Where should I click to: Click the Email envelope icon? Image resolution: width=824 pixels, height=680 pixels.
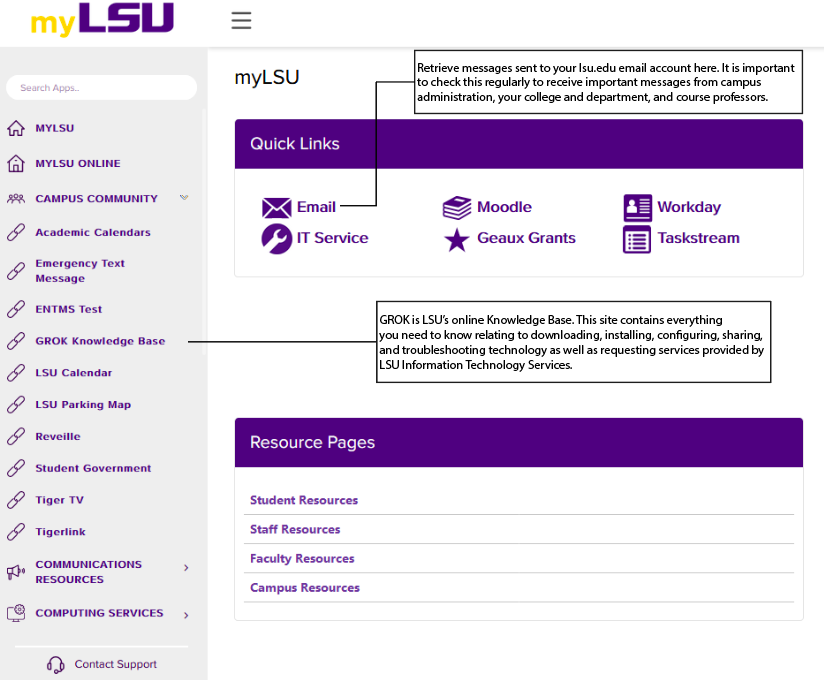(276, 208)
